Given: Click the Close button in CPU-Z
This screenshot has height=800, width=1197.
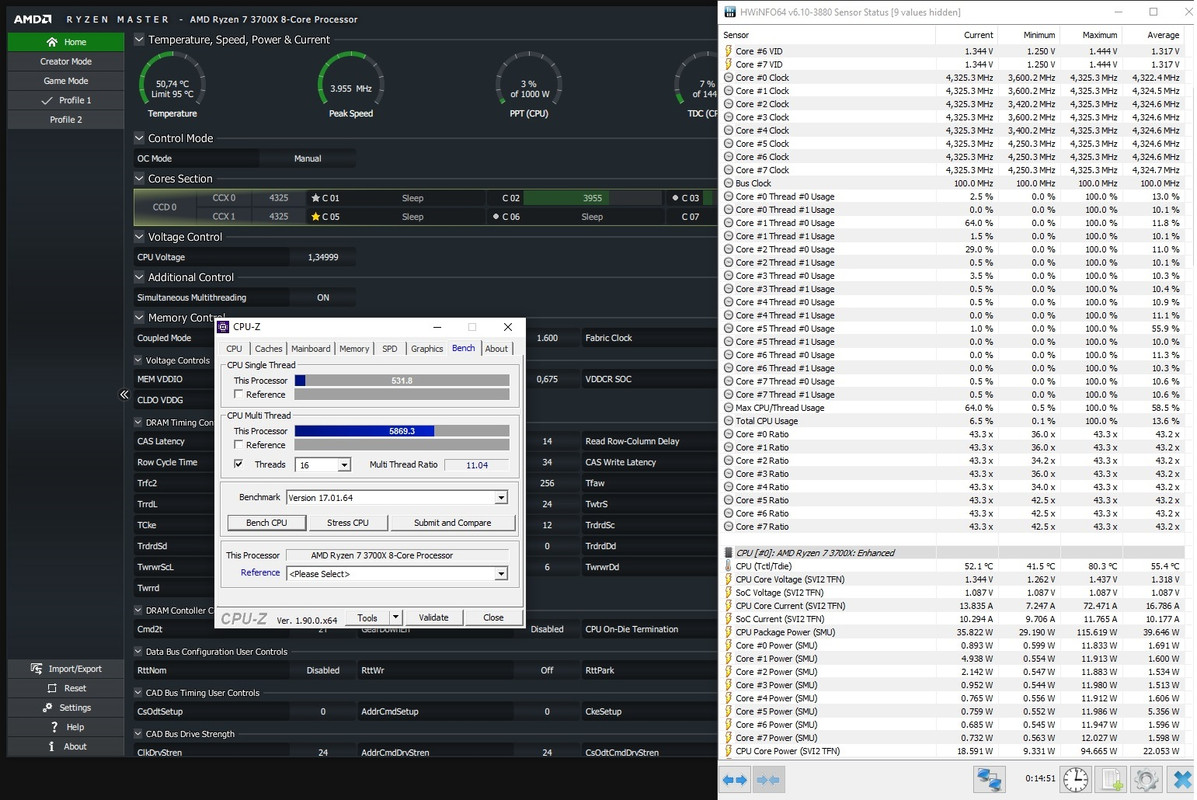Looking at the screenshot, I should click(493, 617).
